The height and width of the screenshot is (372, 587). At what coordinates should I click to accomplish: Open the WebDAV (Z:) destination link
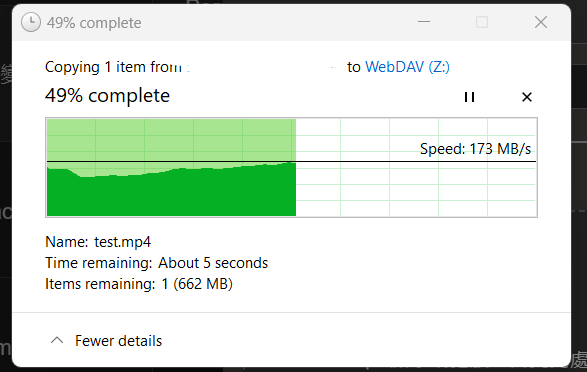[407, 67]
